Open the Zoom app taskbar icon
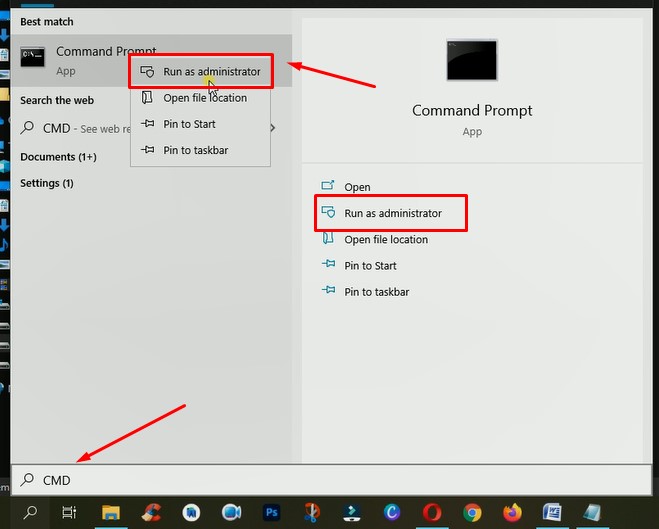This screenshot has width=659, height=529. [x=231, y=512]
